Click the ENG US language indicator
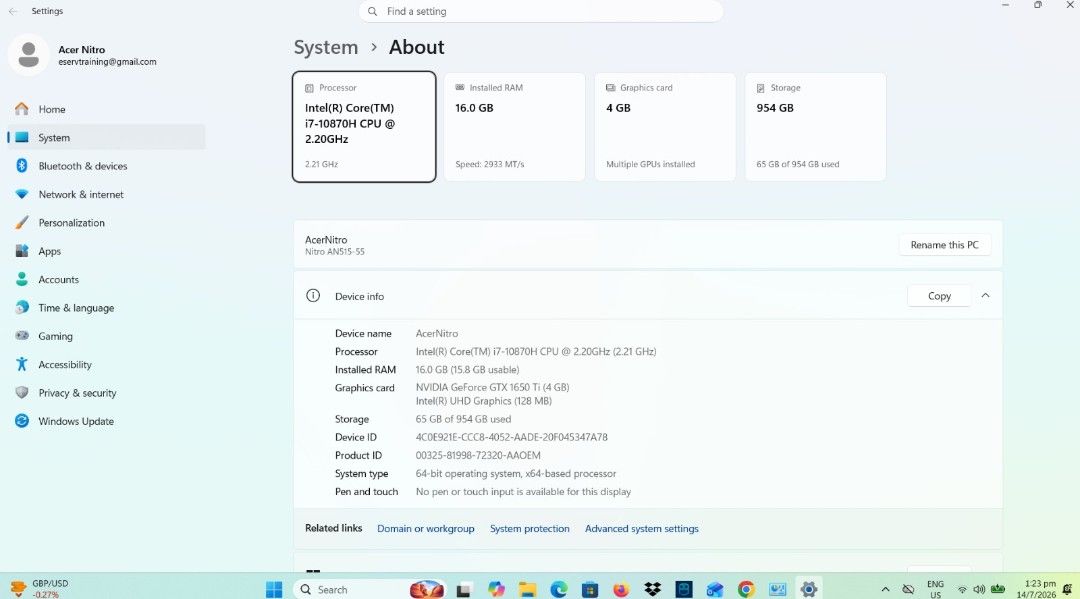 (x=935, y=589)
